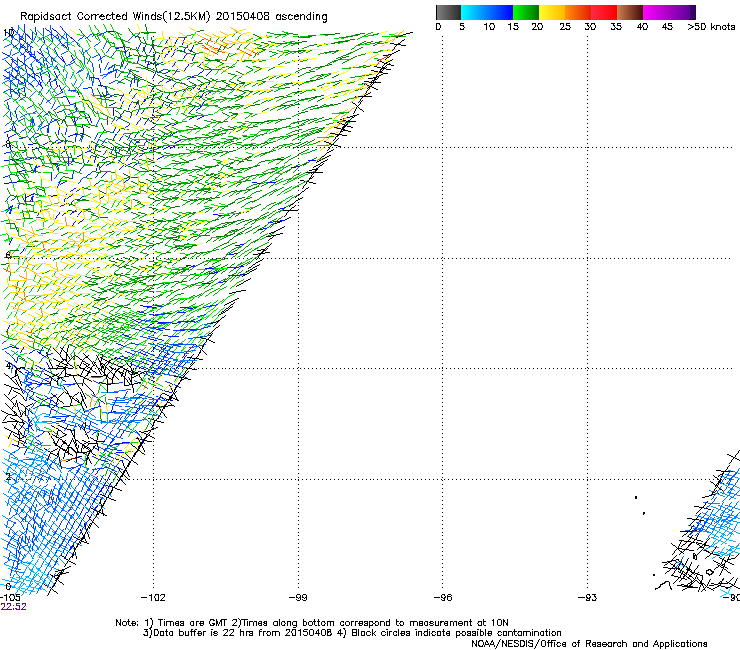
Task: Click the 'Data buffer is 22 hrs' footnote line
Action: [352, 633]
